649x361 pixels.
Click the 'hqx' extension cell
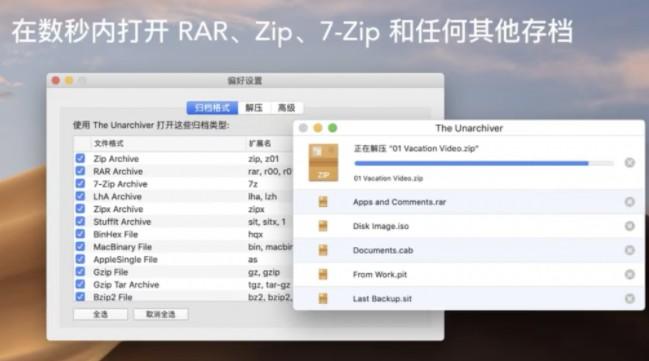tap(255, 234)
